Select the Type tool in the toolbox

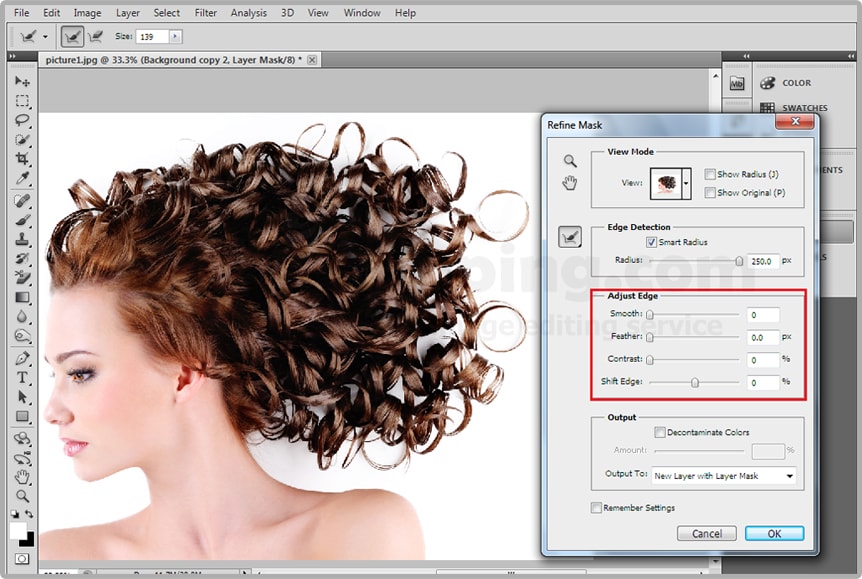tap(22, 378)
